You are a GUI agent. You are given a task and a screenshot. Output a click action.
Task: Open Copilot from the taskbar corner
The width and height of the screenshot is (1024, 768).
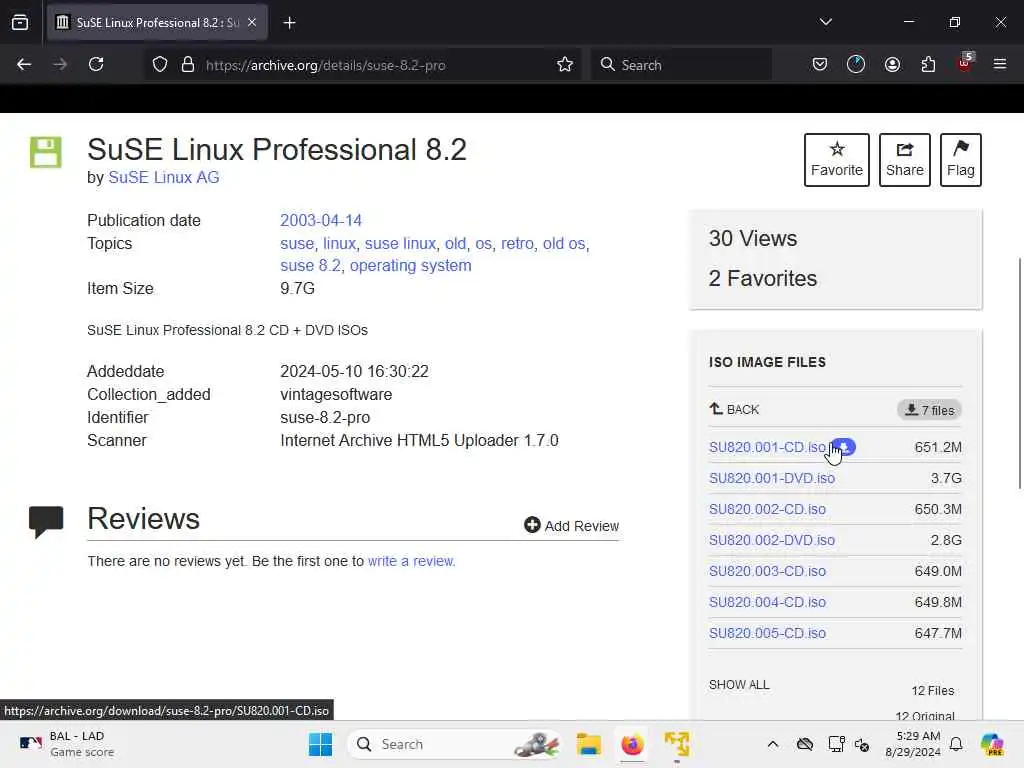tap(991, 744)
